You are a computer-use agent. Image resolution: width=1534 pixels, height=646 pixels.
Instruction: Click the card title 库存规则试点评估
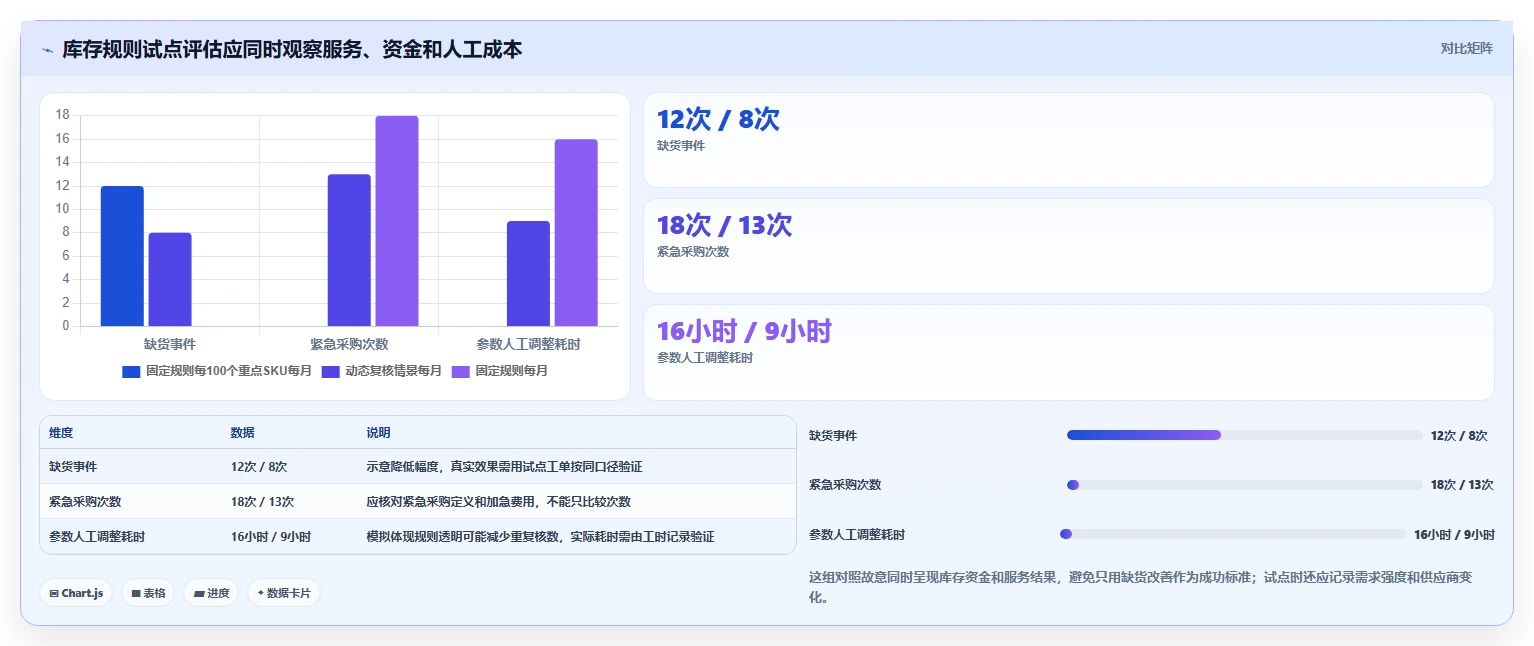pos(292,49)
